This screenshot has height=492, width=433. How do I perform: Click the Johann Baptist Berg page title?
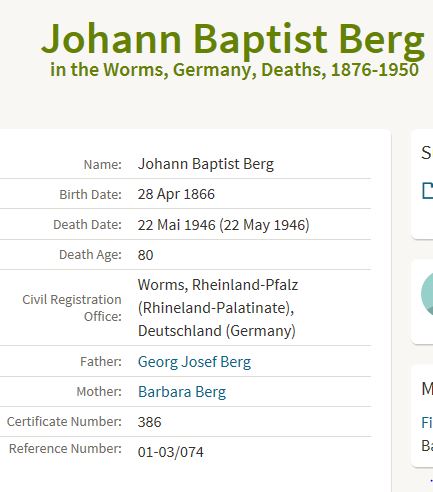233,39
